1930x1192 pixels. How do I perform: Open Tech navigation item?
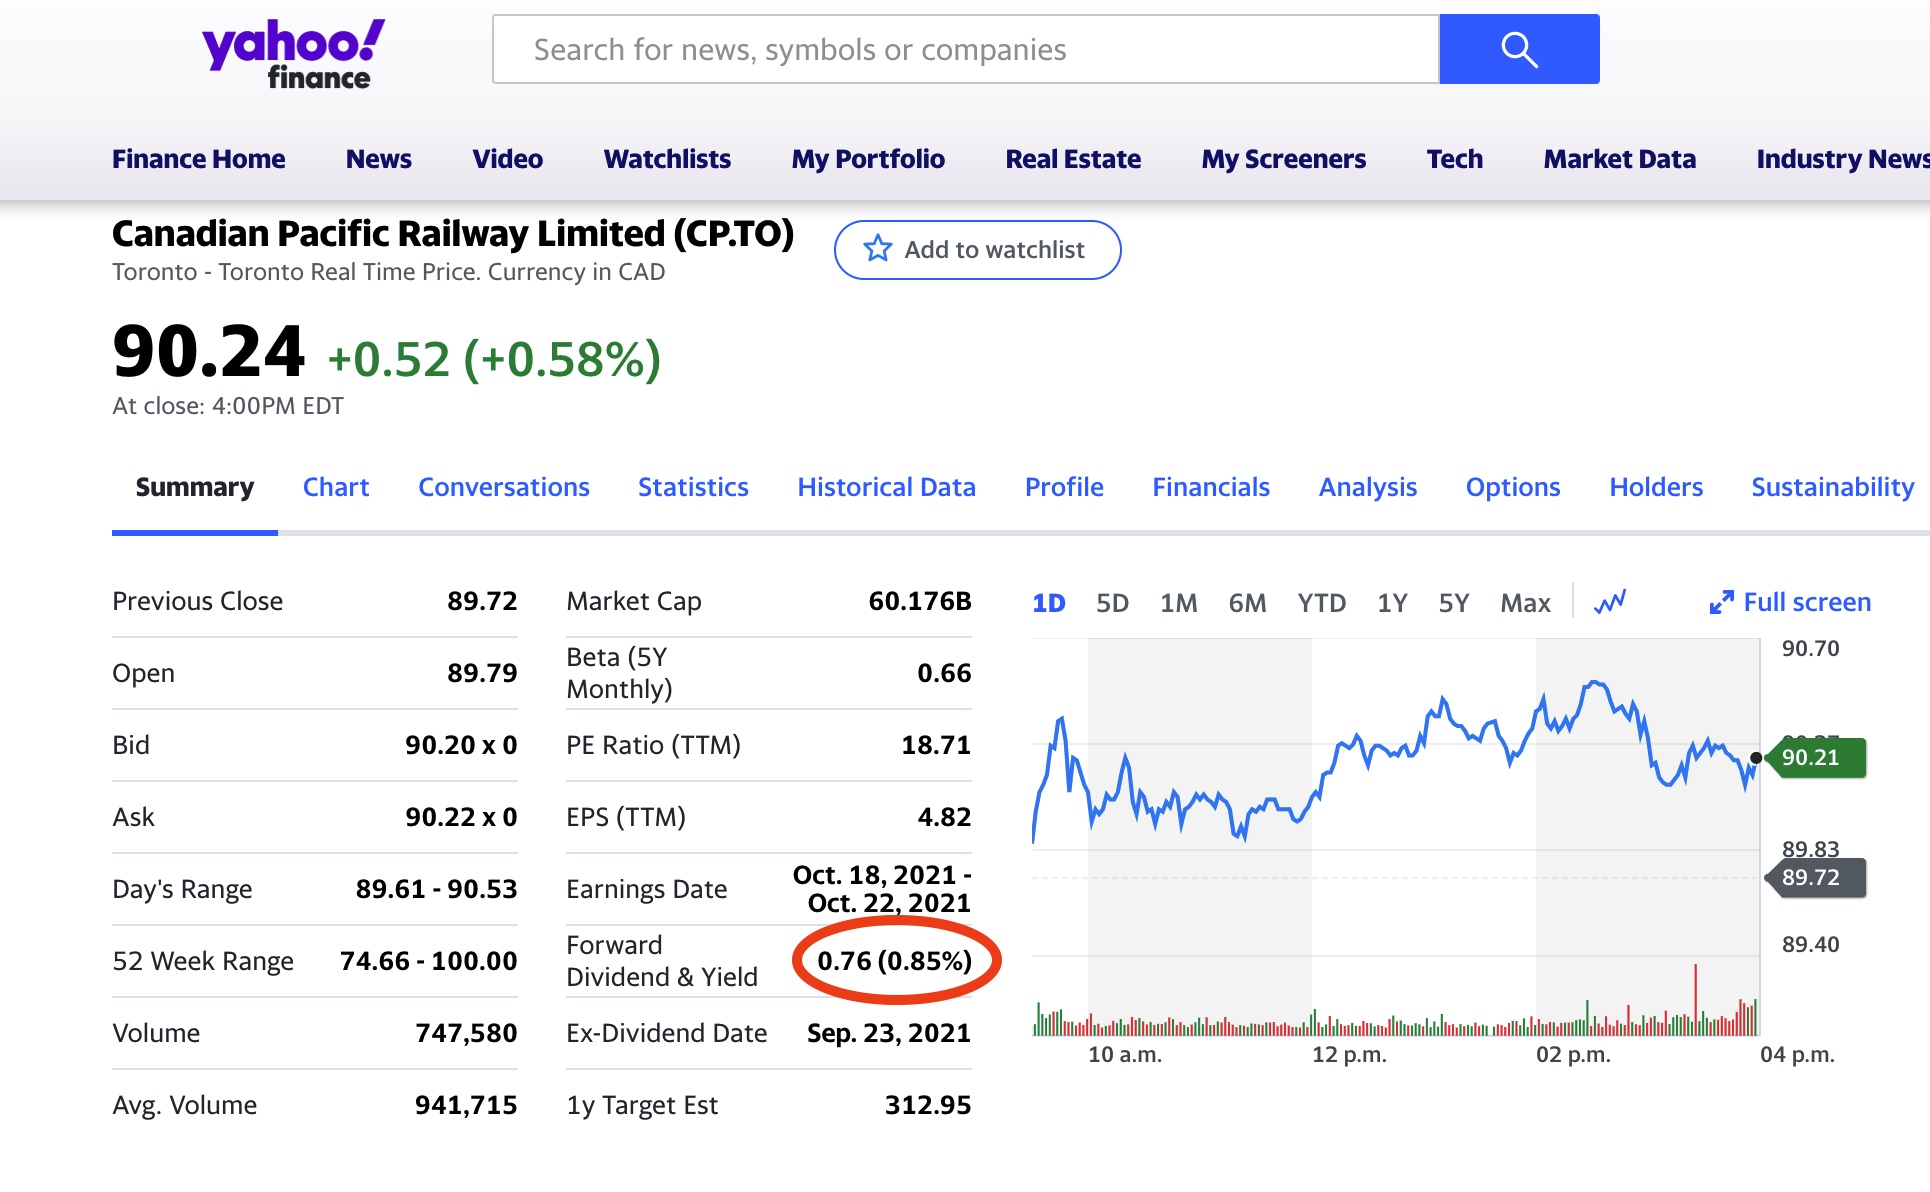(1454, 159)
